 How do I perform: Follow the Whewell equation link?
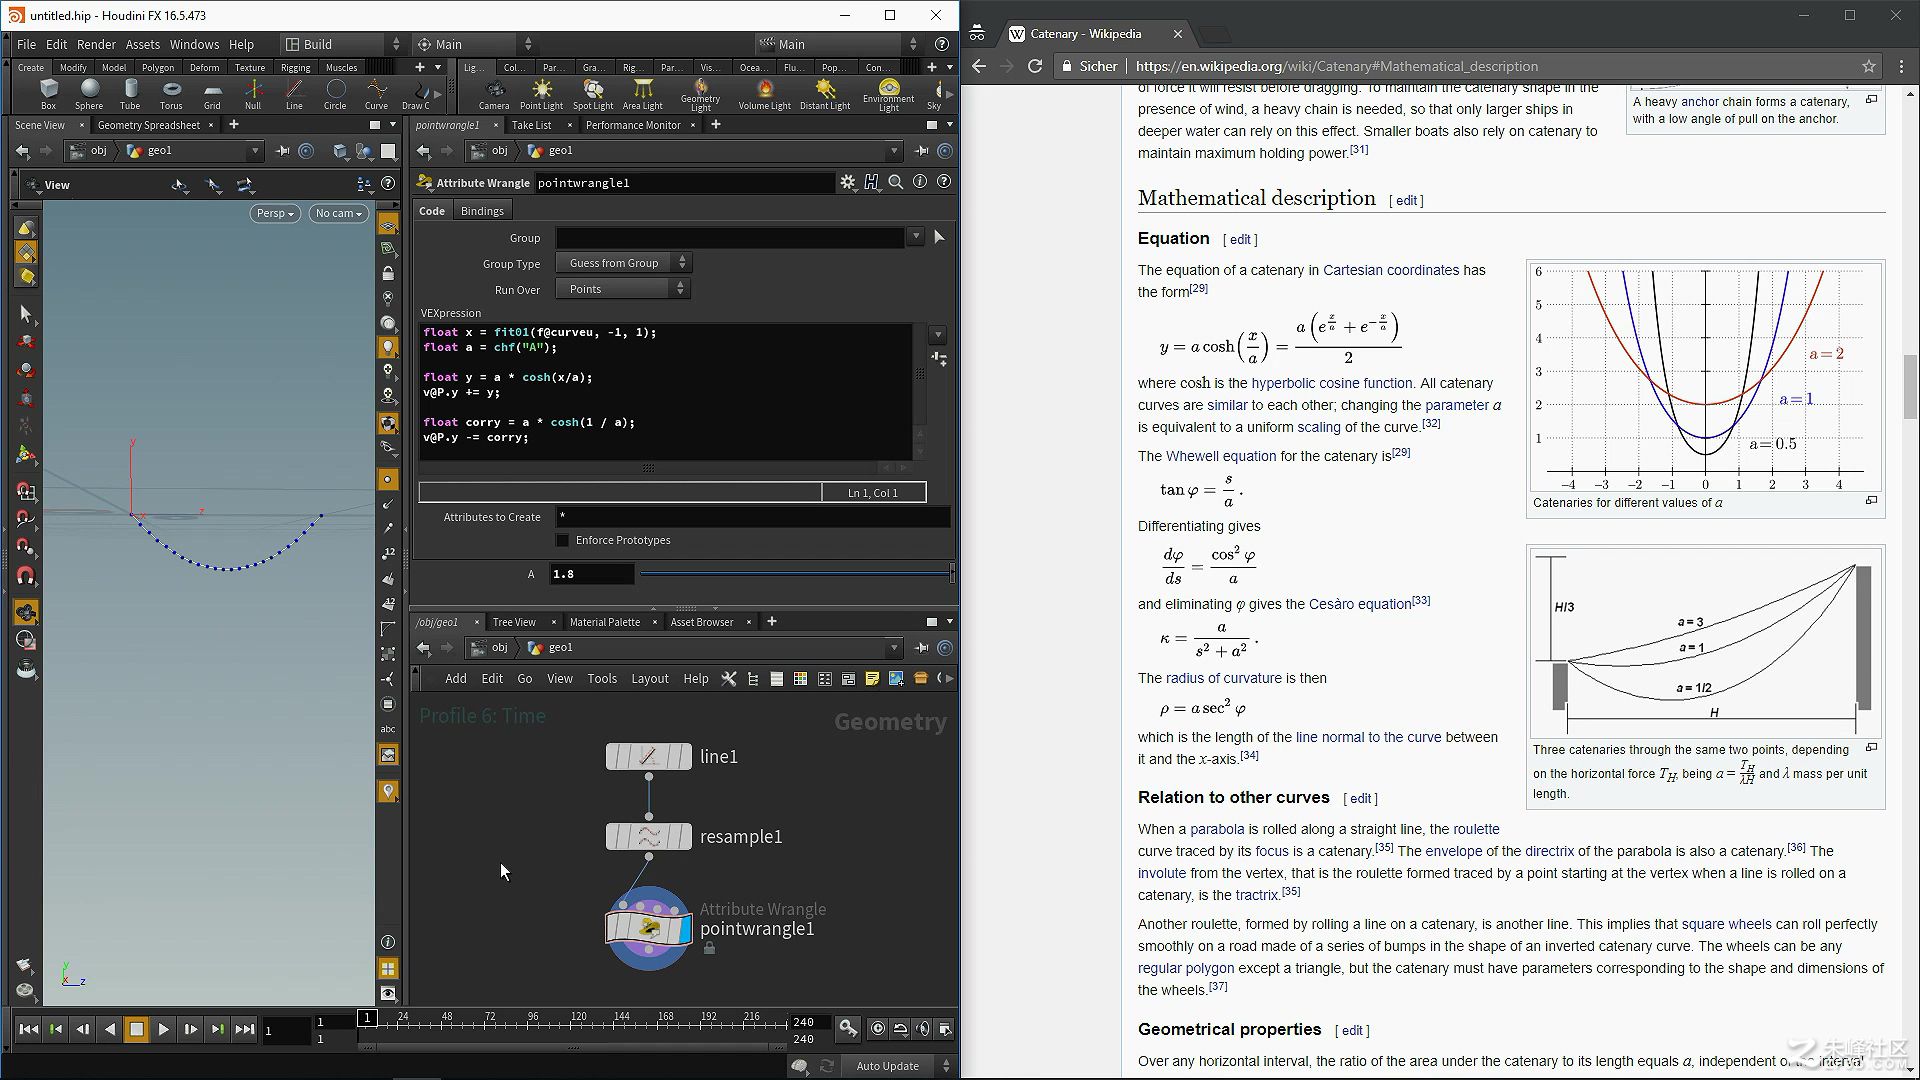point(1221,456)
